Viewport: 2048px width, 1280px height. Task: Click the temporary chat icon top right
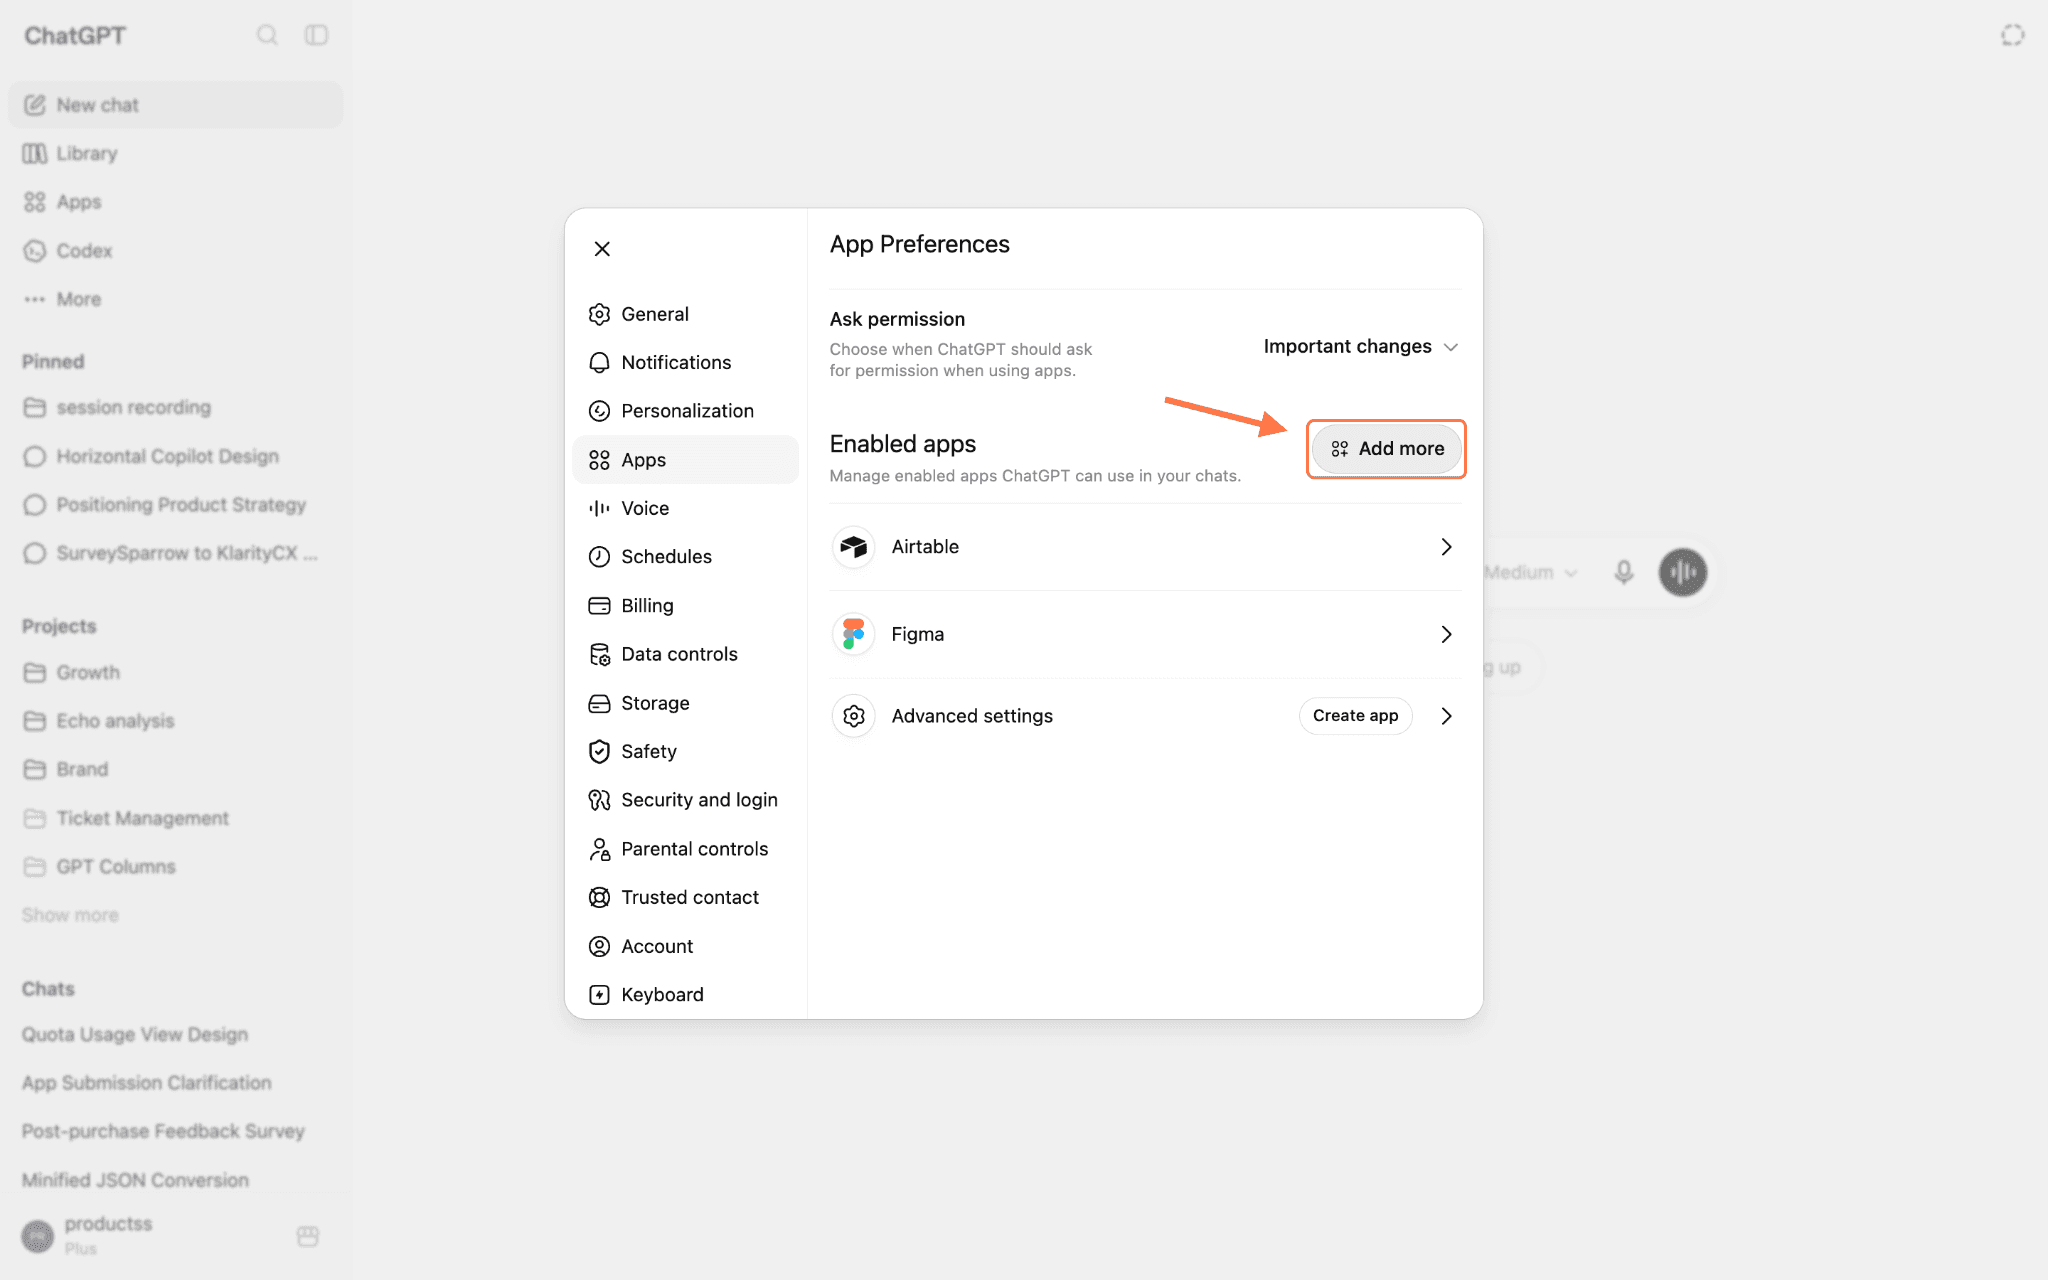coord(2012,35)
